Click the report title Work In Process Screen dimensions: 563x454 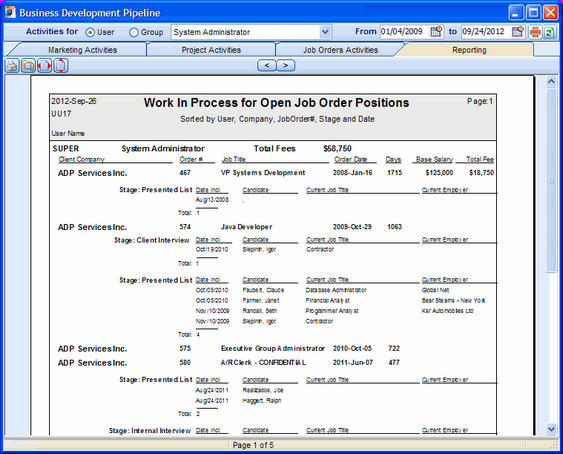pyautogui.click(x=276, y=103)
